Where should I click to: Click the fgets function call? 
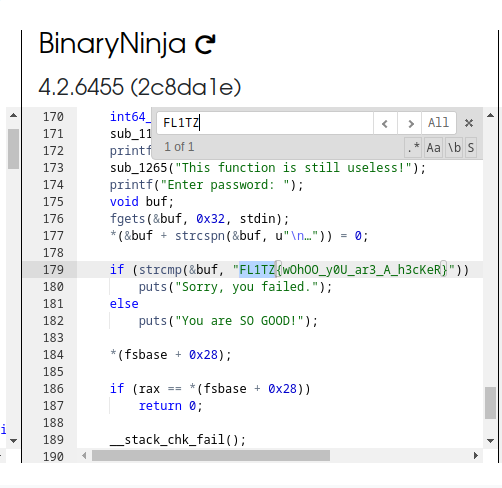(128, 219)
